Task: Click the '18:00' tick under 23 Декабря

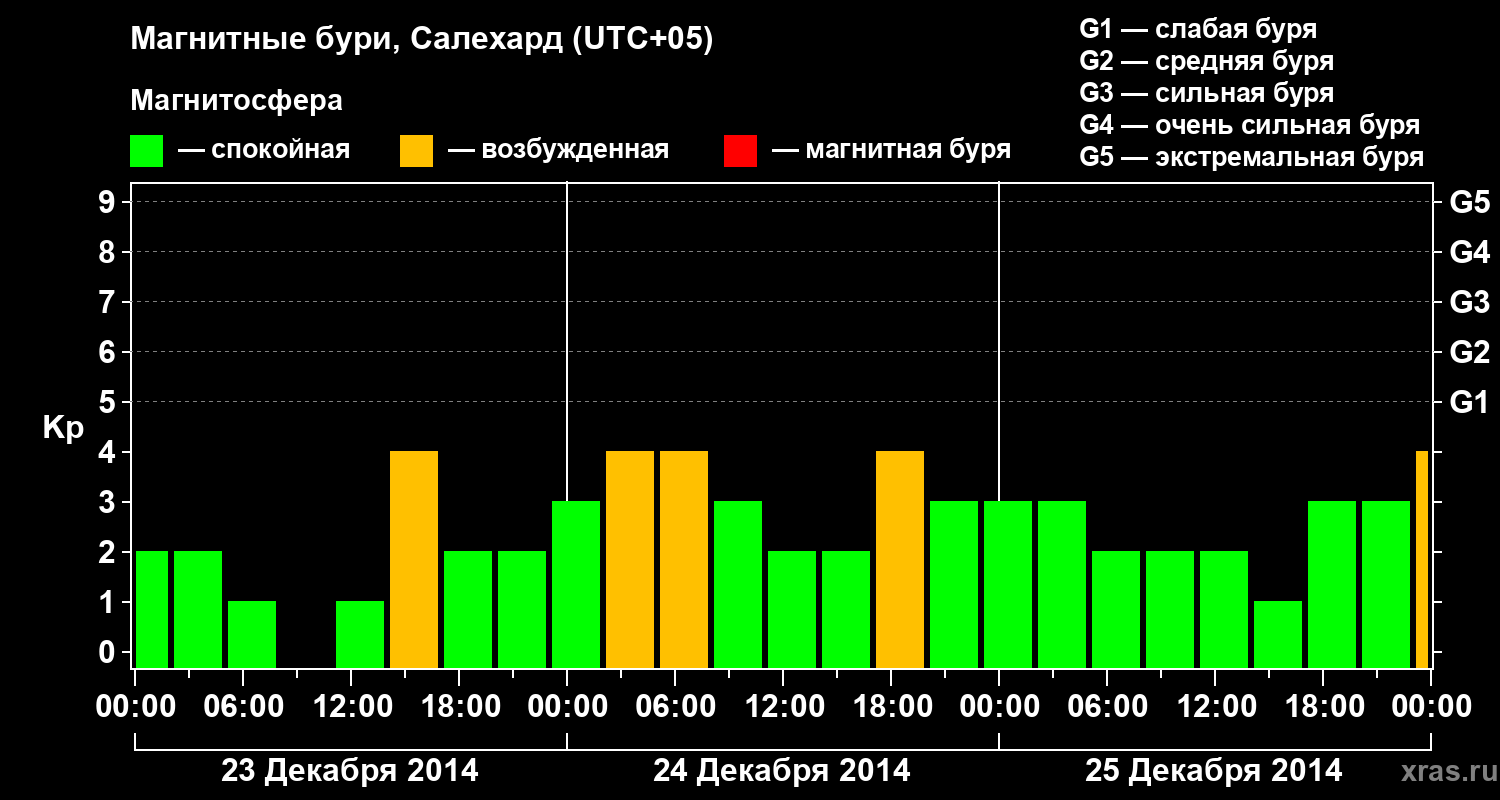Action: tap(459, 707)
